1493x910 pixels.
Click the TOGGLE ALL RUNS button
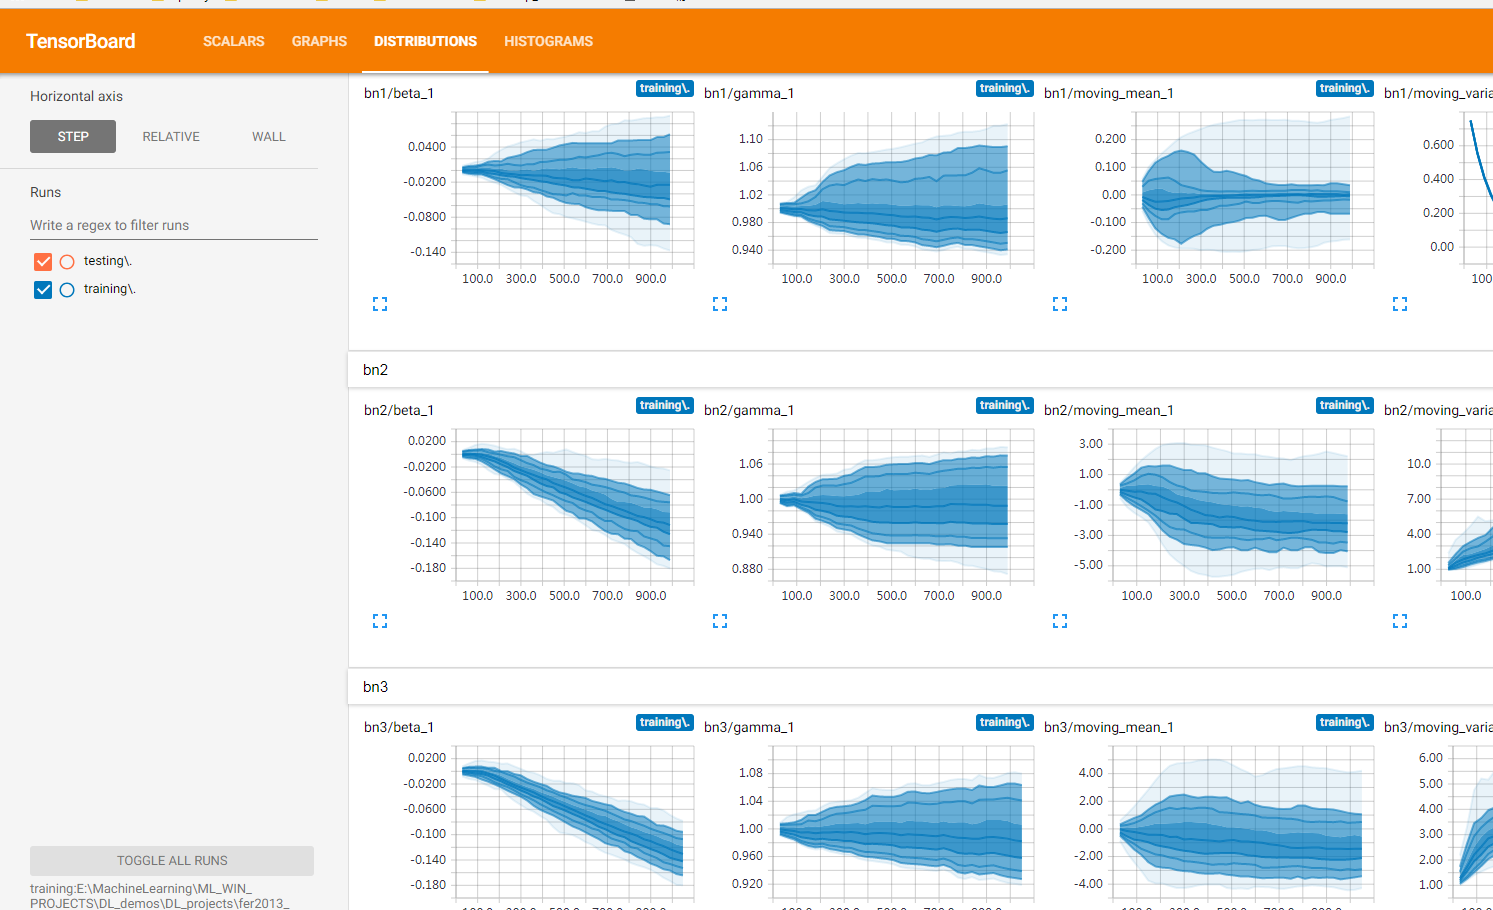coord(171,860)
